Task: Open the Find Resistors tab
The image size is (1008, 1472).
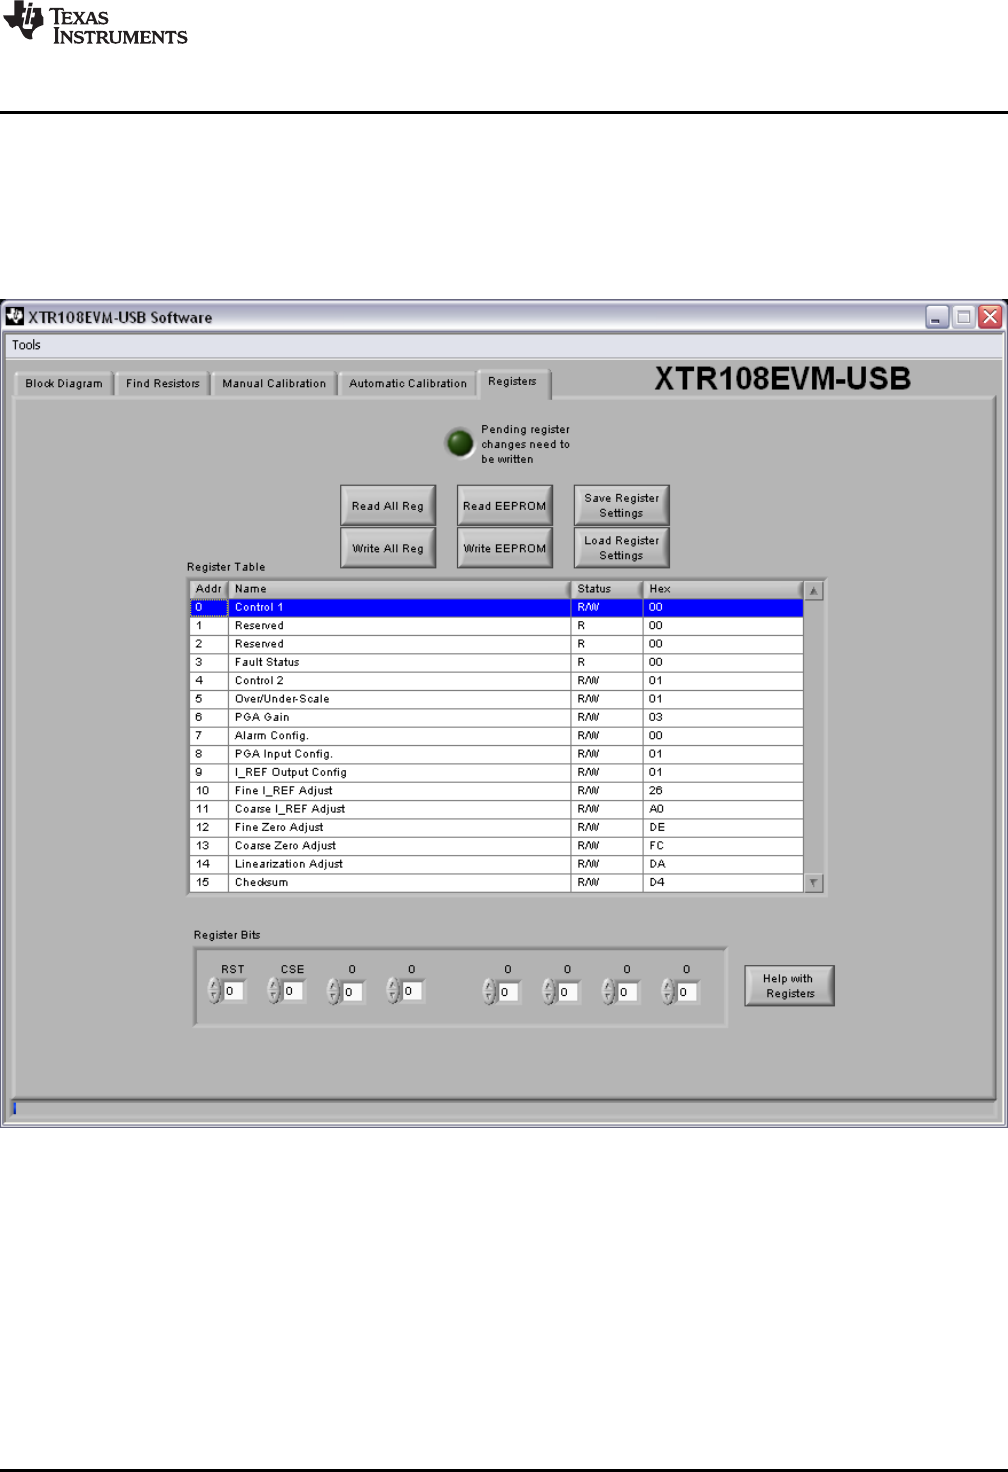Action: coord(163,383)
